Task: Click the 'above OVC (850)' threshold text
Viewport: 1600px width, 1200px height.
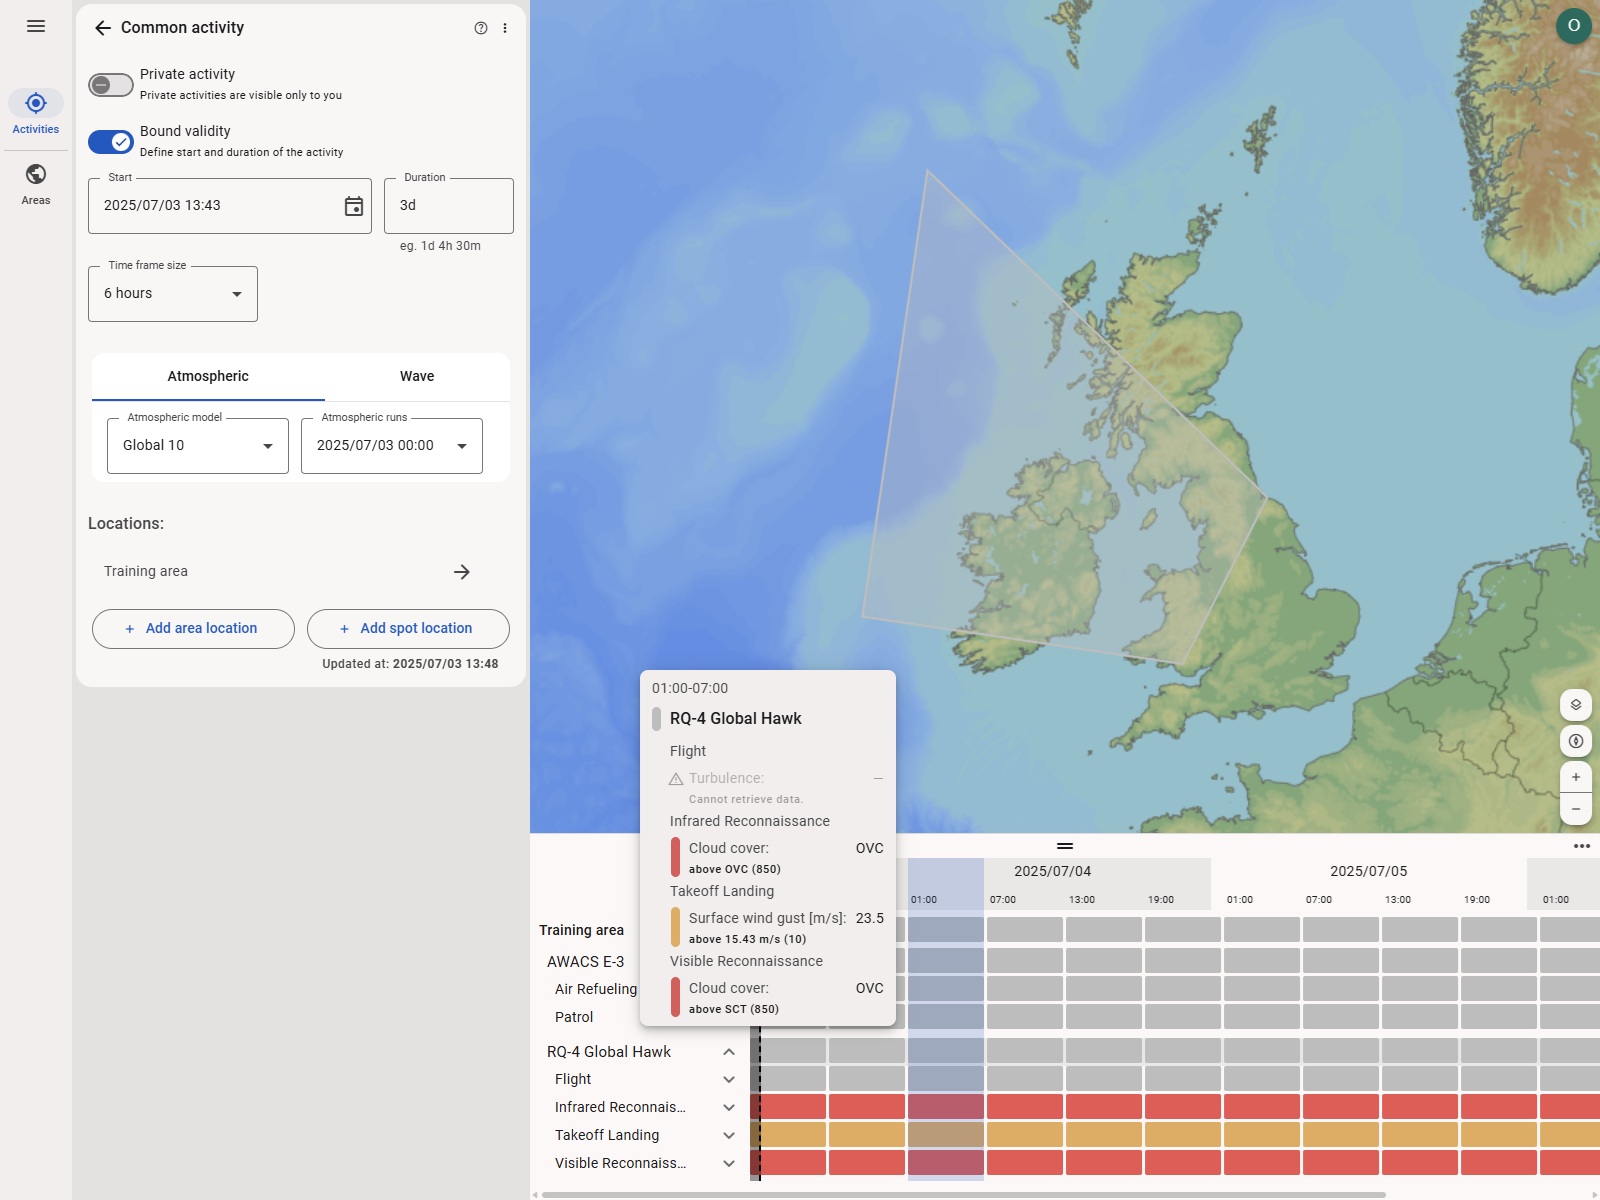Action: pos(734,870)
